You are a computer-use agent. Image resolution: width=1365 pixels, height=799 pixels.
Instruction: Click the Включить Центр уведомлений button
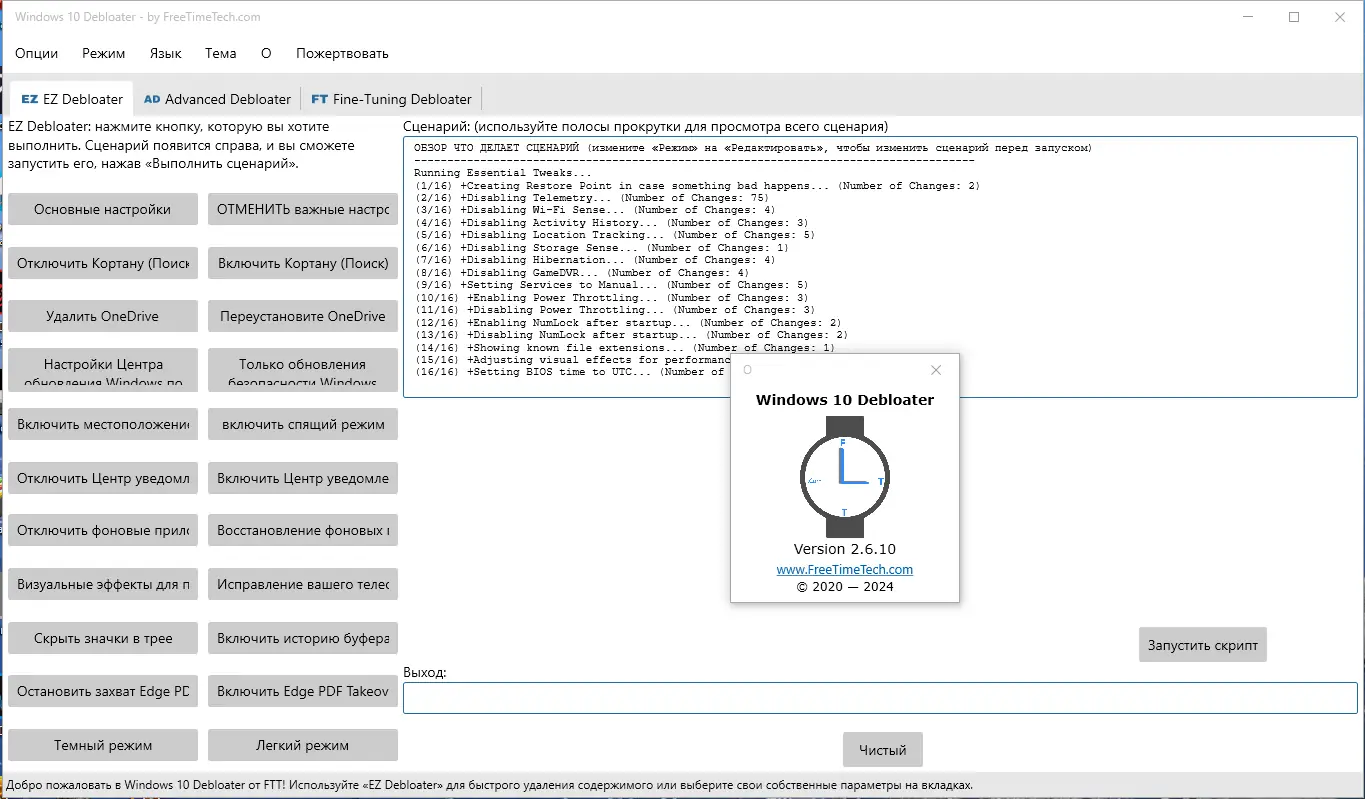[x=303, y=478]
